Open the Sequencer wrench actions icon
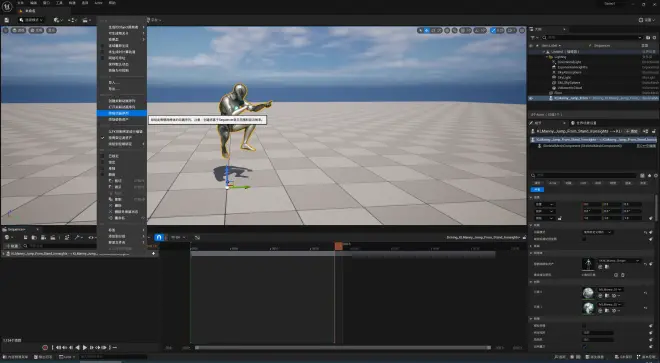 click(x=77, y=238)
